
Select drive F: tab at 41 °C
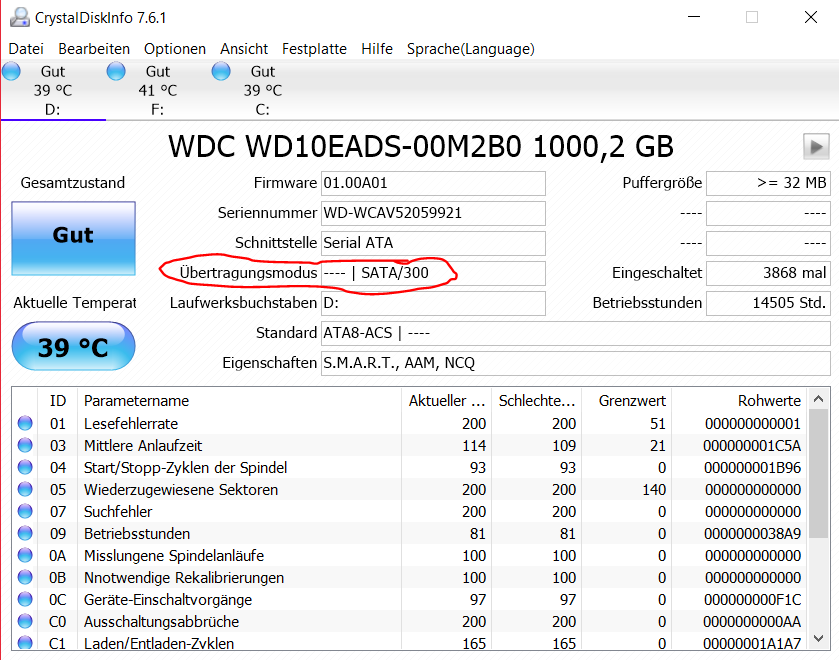click(157, 90)
